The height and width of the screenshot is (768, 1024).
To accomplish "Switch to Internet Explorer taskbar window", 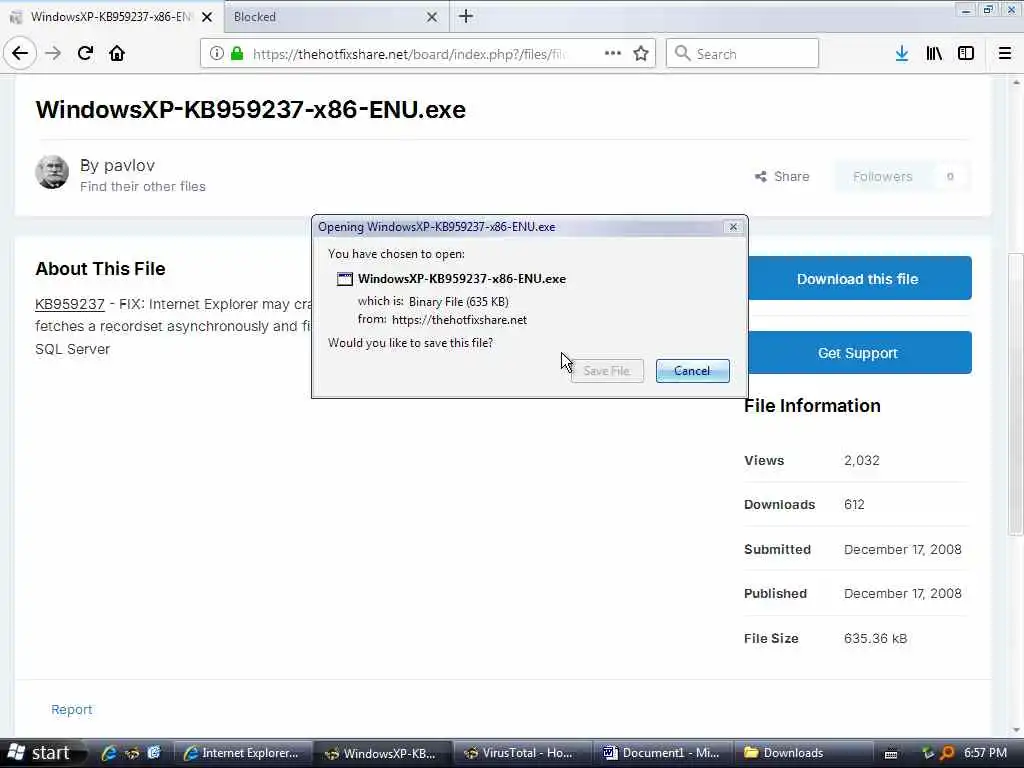I will click(242, 753).
